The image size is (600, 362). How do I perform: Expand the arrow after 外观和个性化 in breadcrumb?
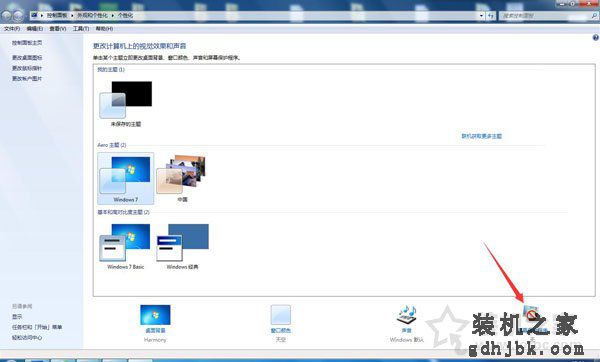coord(112,16)
